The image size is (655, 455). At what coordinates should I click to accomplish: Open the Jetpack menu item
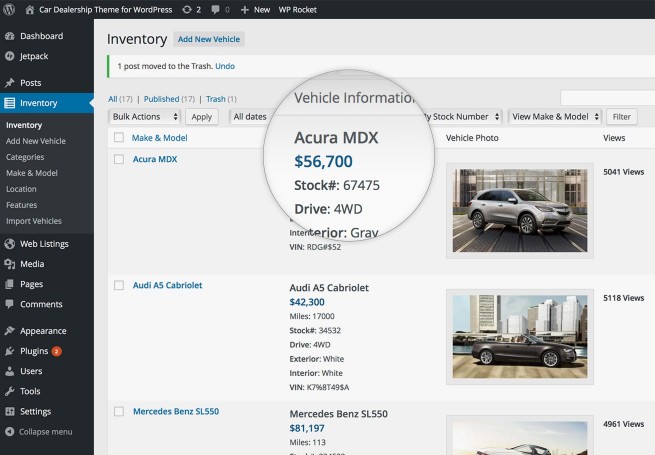click(x=34, y=56)
